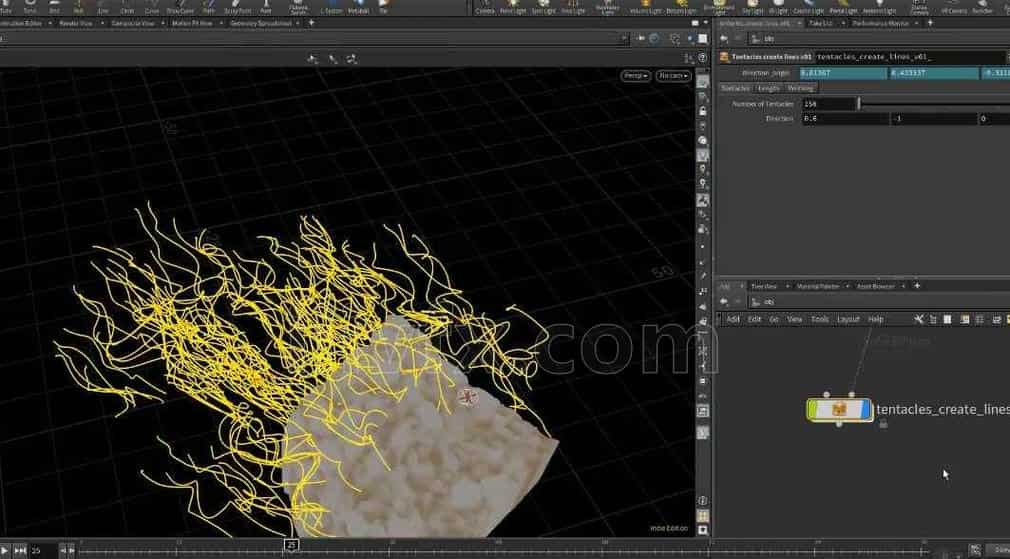Image resolution: width=1010 pixels, height=559 pixels.
Task: Click the Direction field showing -1
Action: pyautogui.click(x=933, y=118)
